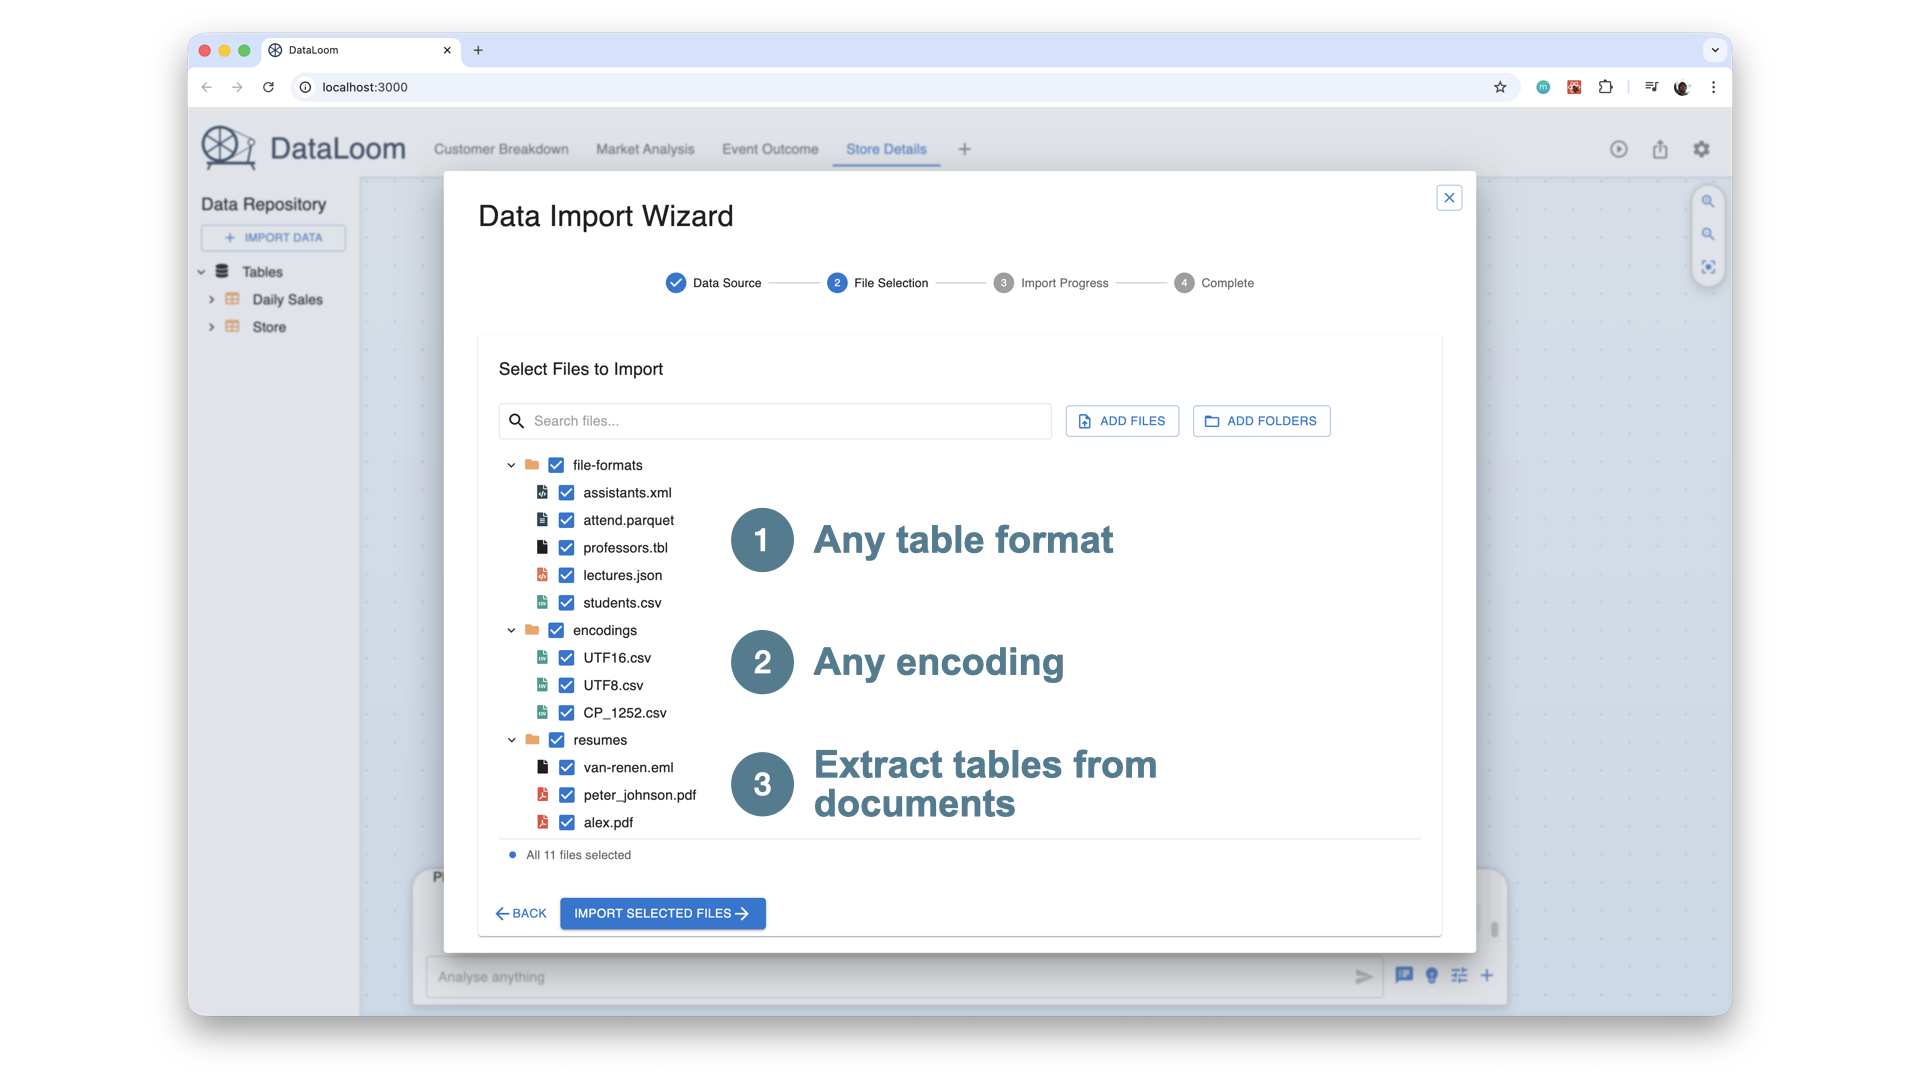Open the share icon near the settings gear
The width and height of the screenshot is (1920, 1080).
[1660, 148]
